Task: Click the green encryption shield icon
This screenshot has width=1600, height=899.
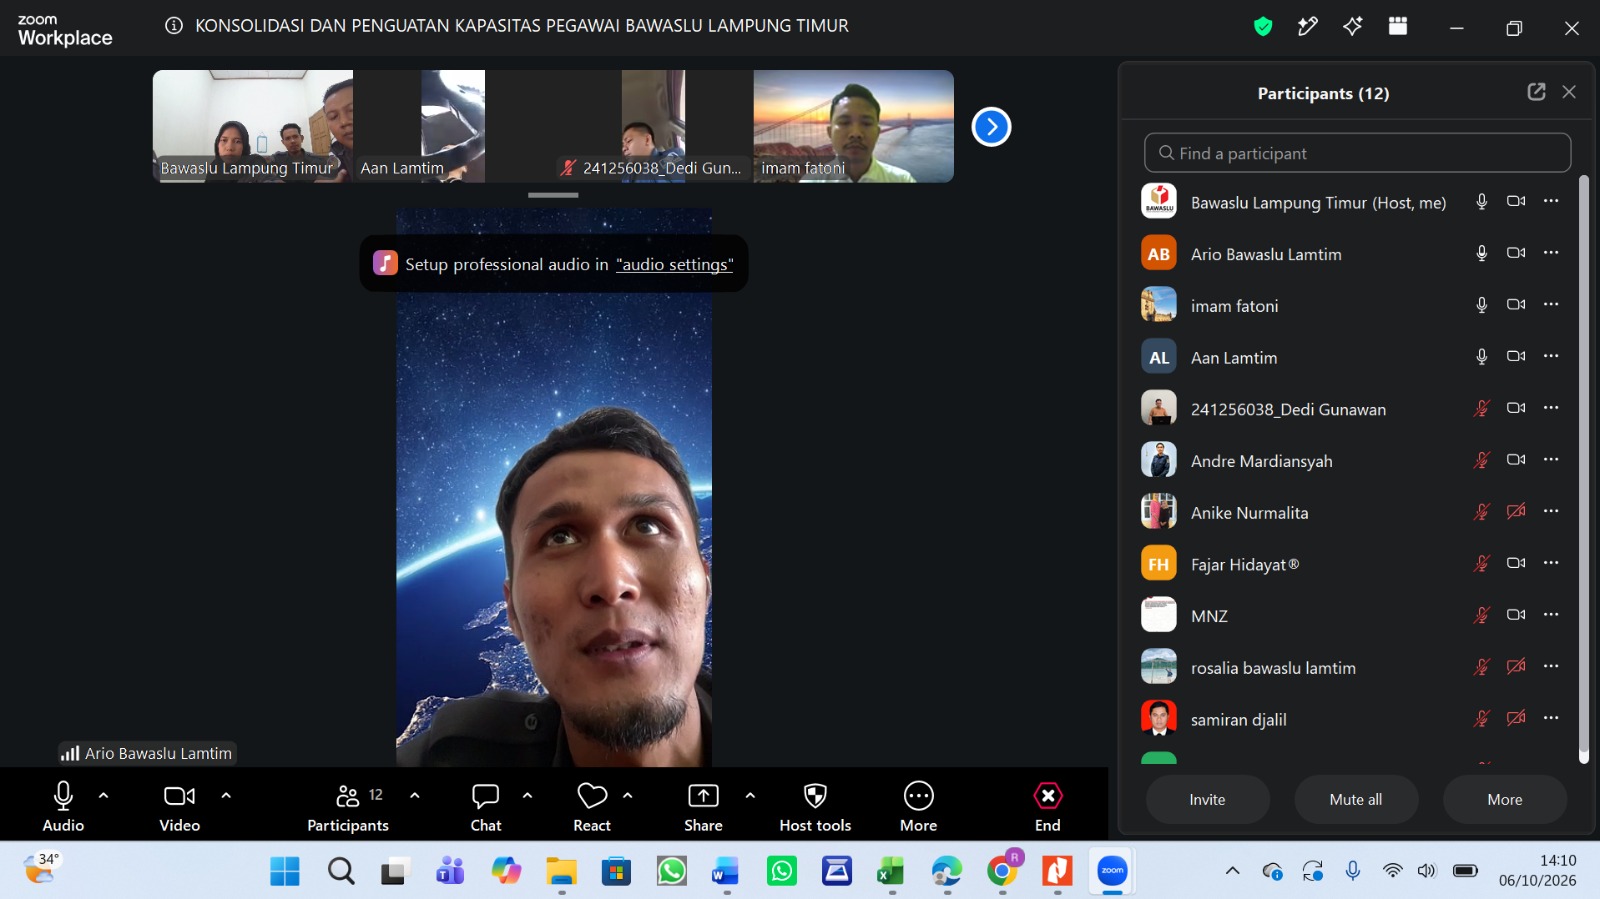Action: (1263, 27)
